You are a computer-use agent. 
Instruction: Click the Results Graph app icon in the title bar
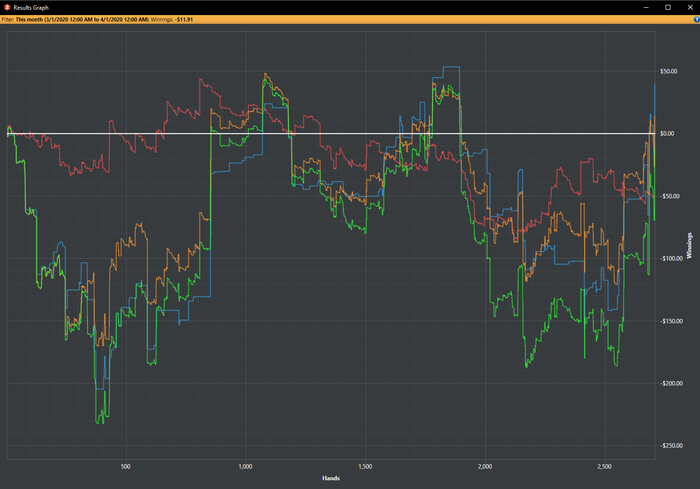tap(7, 7)
